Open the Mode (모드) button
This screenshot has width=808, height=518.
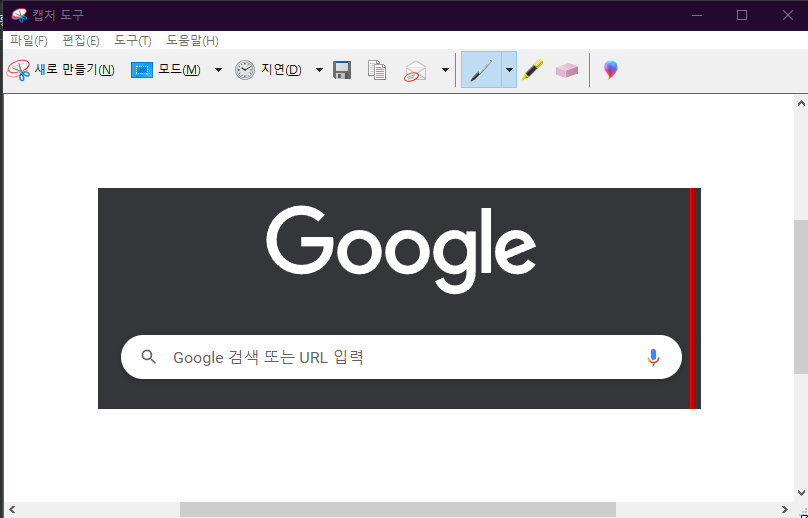[x=166, y=70]
